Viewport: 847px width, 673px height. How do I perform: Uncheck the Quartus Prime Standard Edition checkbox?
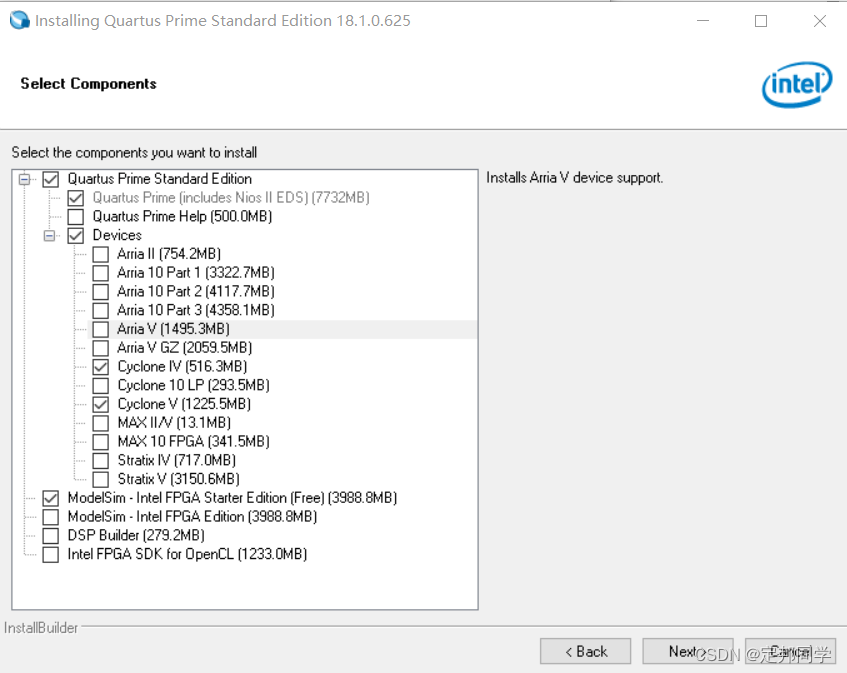(51, 179)
